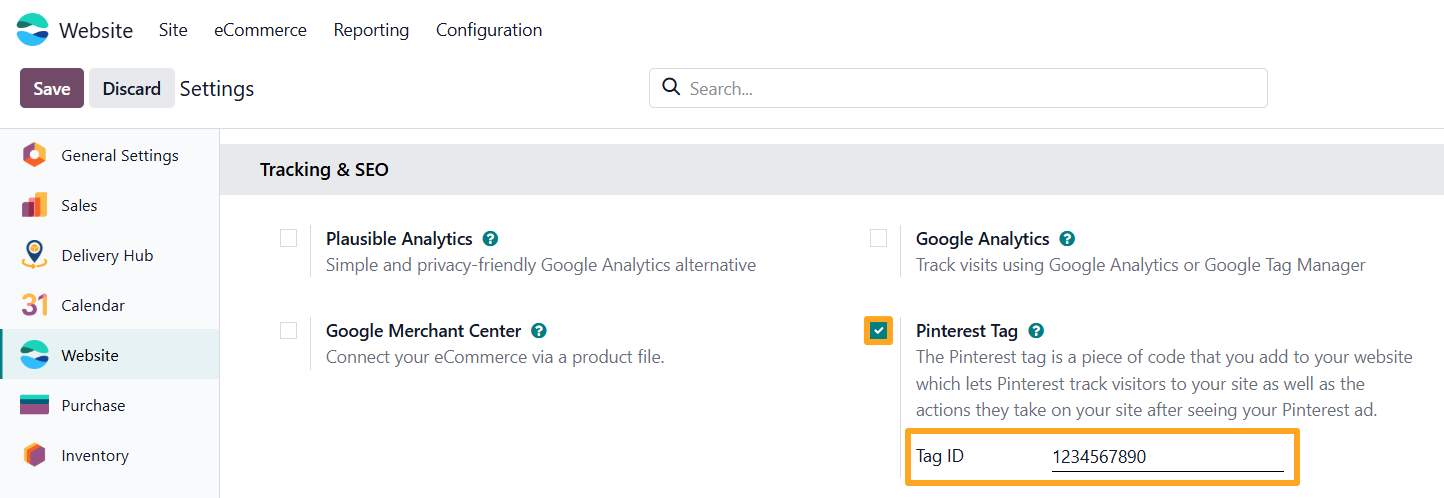Open the Purchase sidebar icon
The image size is (1444, 498).
(x=34, y=405)
